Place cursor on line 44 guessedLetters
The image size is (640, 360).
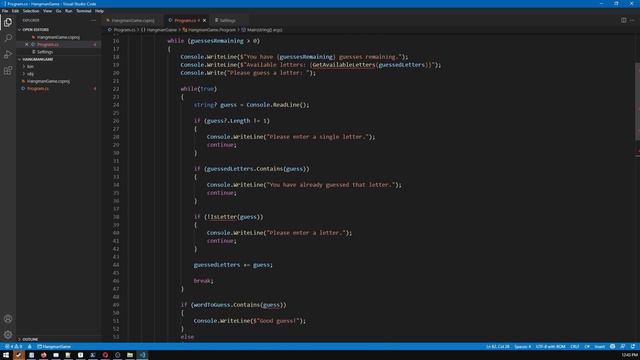point(217,265)
